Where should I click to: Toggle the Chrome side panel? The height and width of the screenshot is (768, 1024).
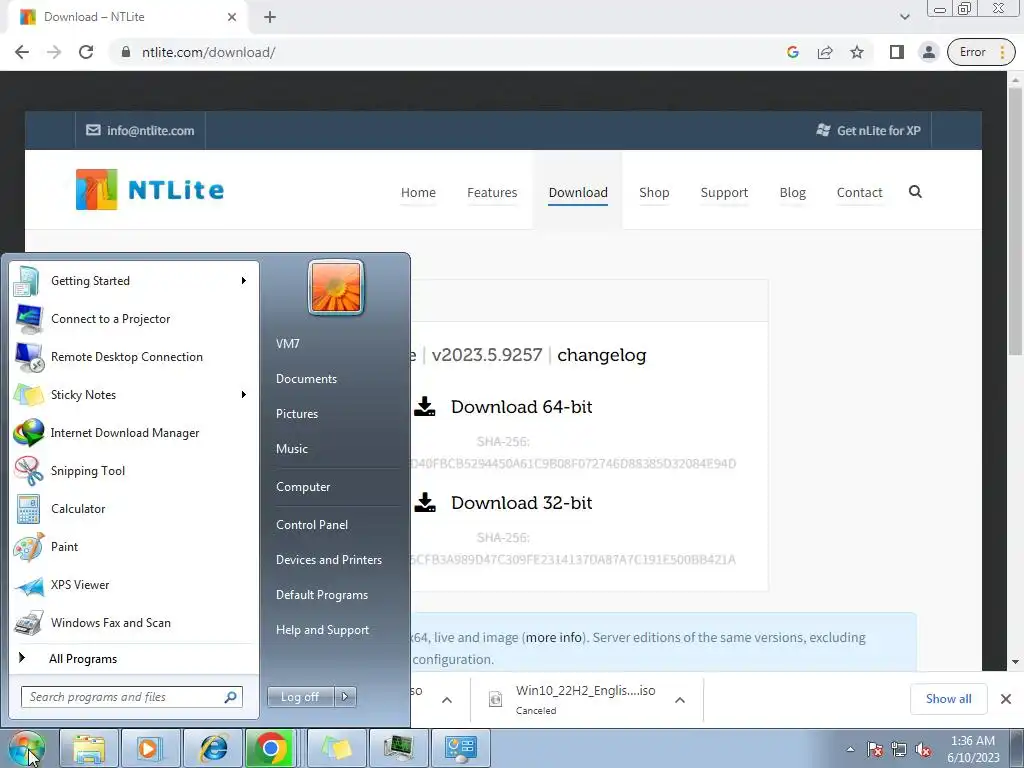point(897,52)
